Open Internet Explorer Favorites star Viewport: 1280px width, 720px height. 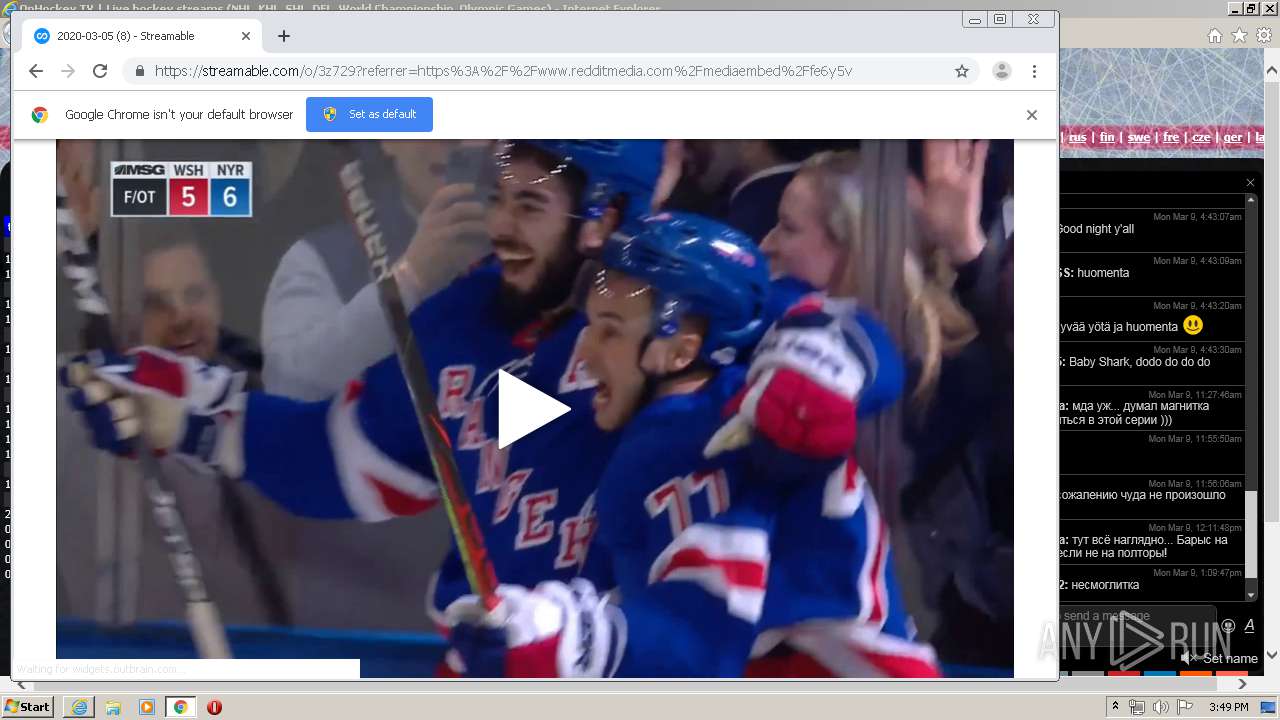click(1239, 35)
